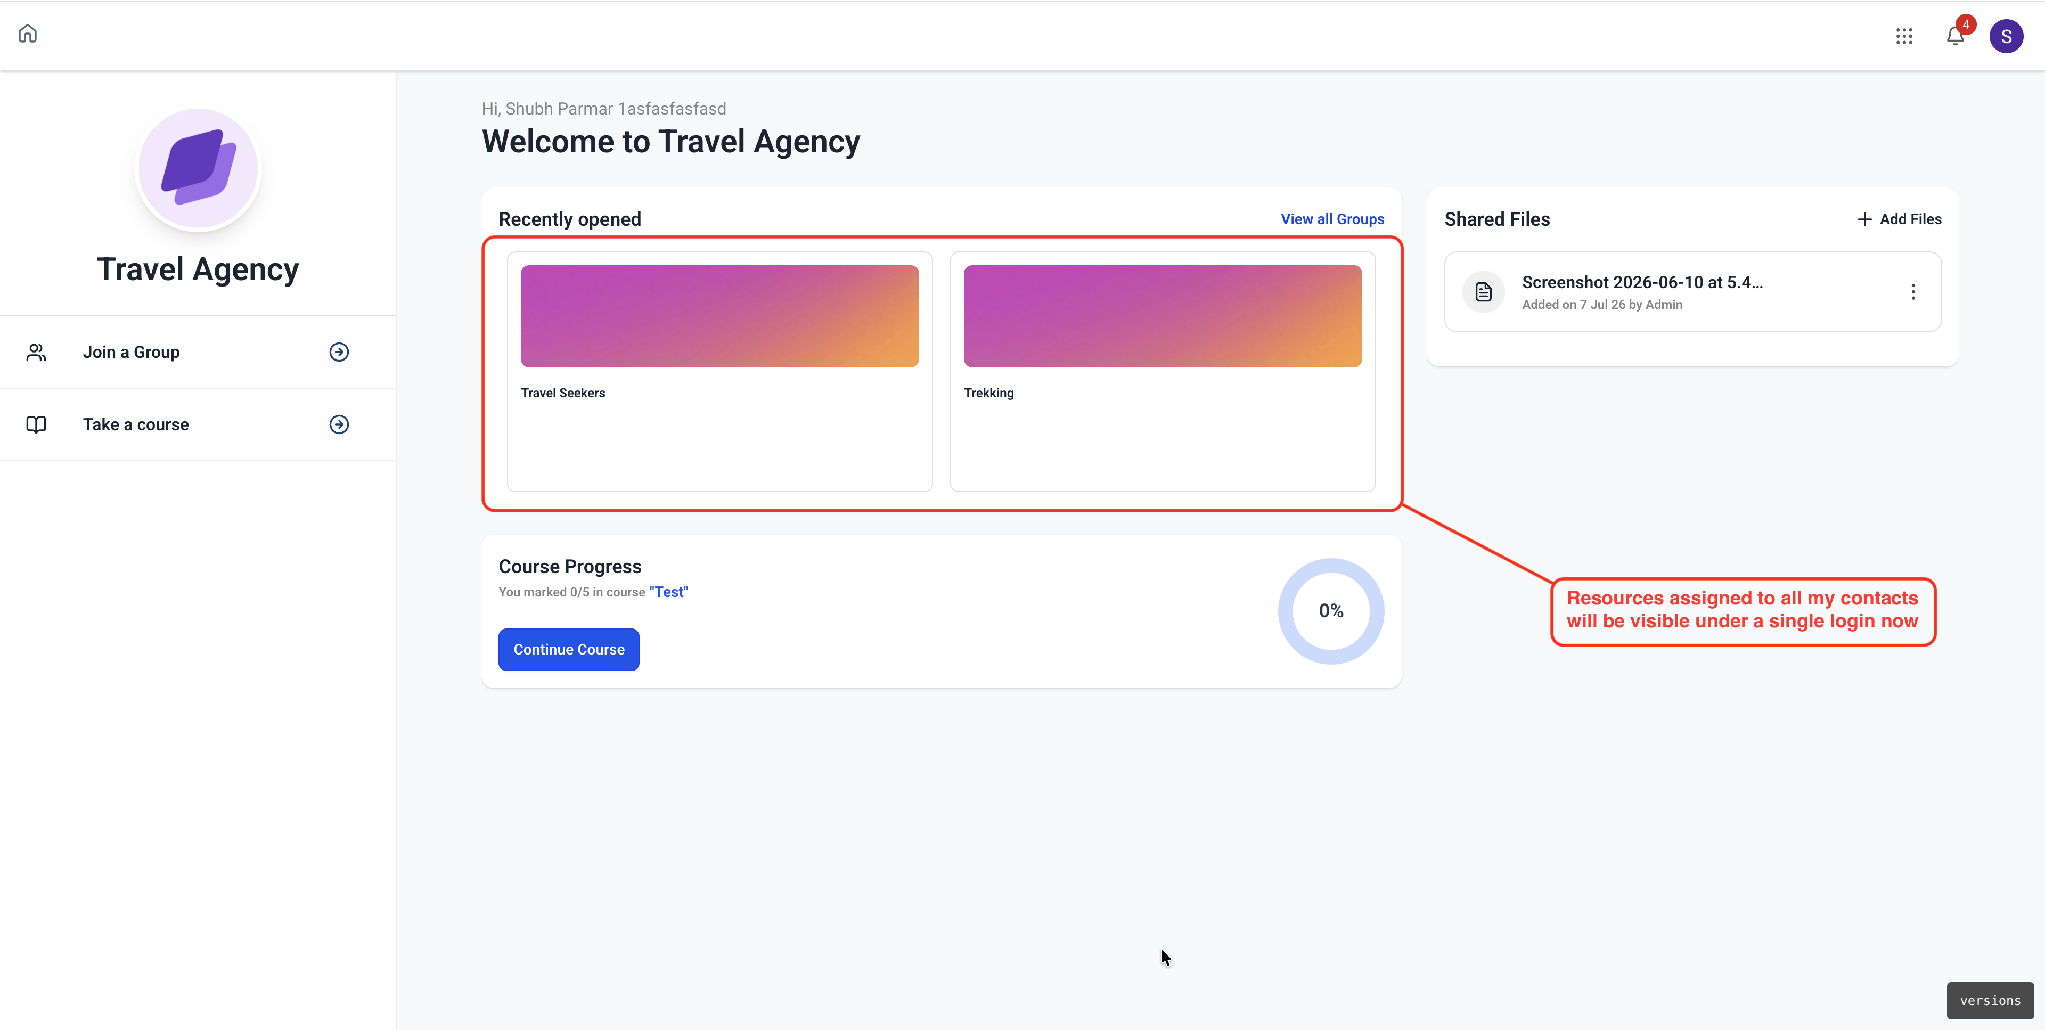Click the Shared Files heading
Screen dimensions: 2045x1030
(x=1497, y=219)
